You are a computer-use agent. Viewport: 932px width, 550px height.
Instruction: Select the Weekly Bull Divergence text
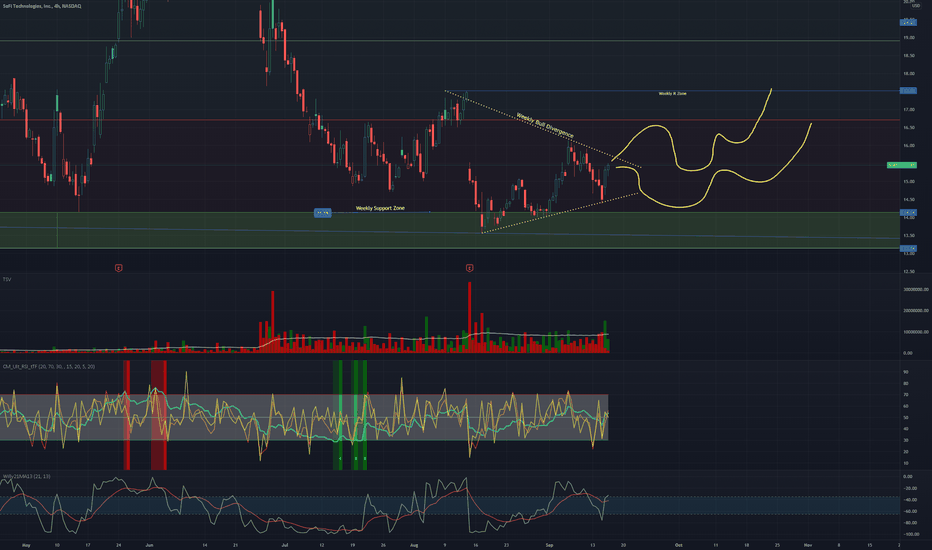coord(544,125)
